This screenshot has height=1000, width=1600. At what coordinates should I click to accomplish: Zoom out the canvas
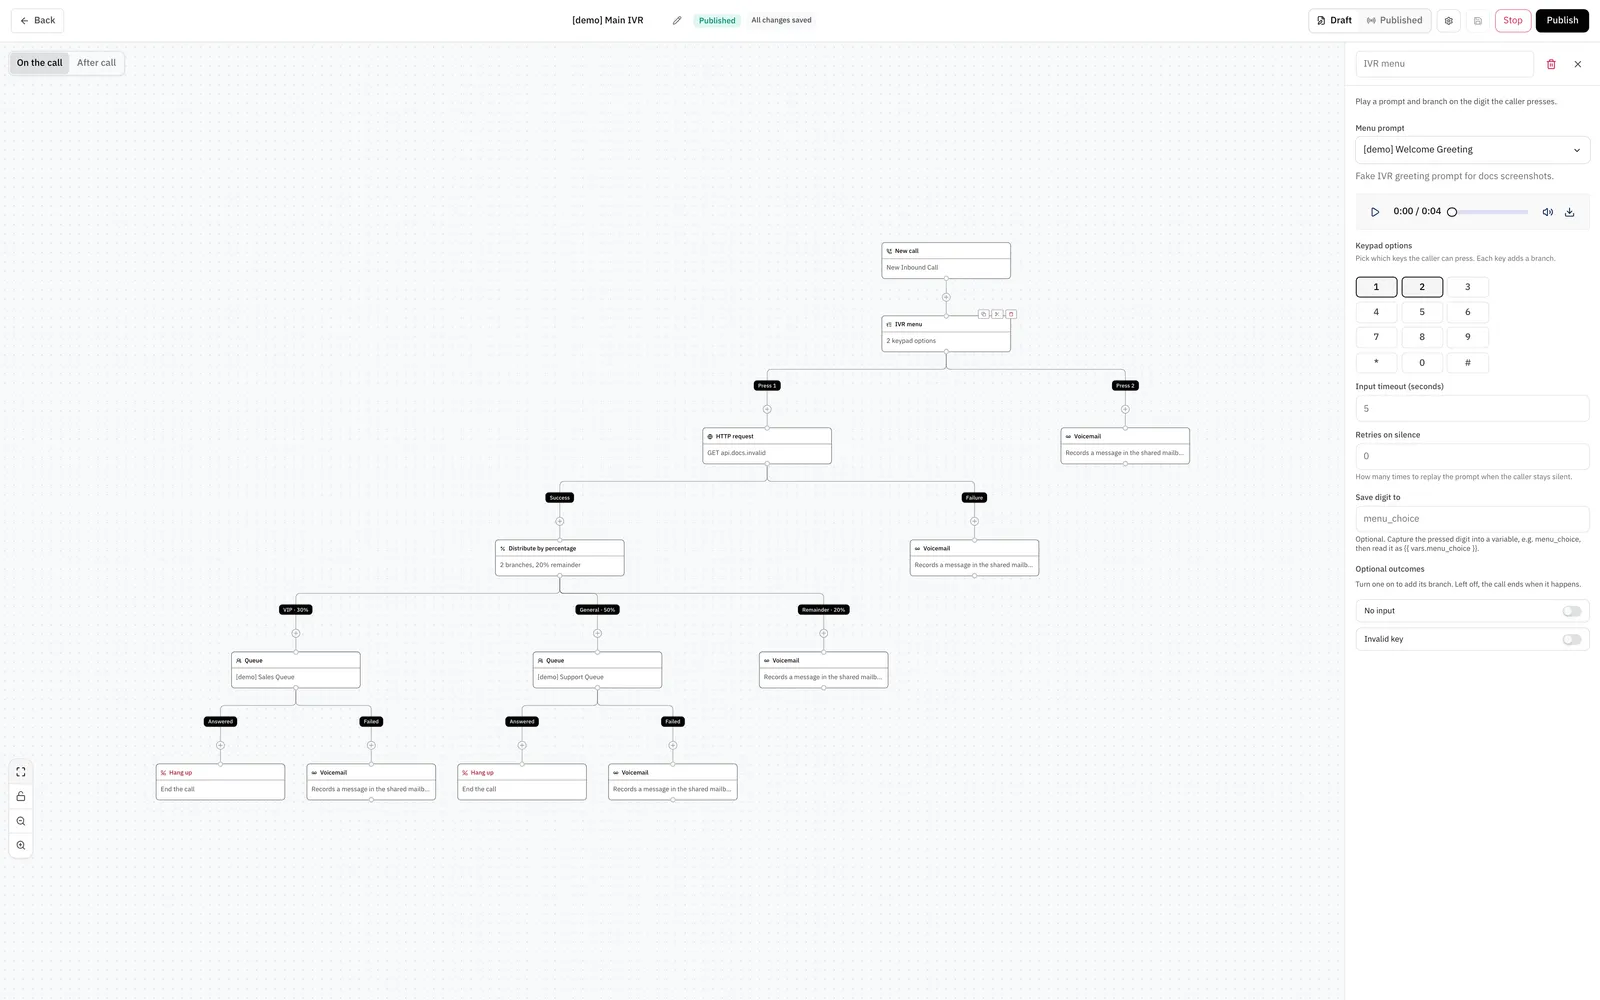click(21, 821)
